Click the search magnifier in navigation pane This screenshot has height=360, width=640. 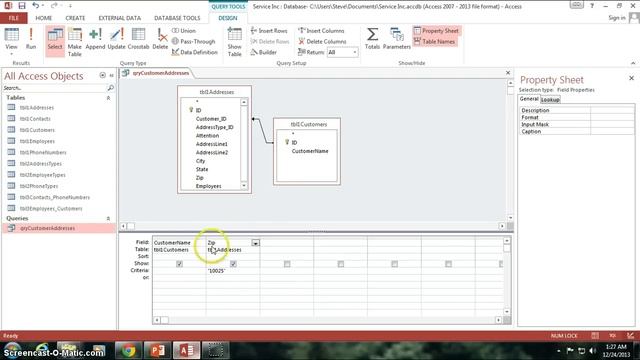[x=110, y=88]
